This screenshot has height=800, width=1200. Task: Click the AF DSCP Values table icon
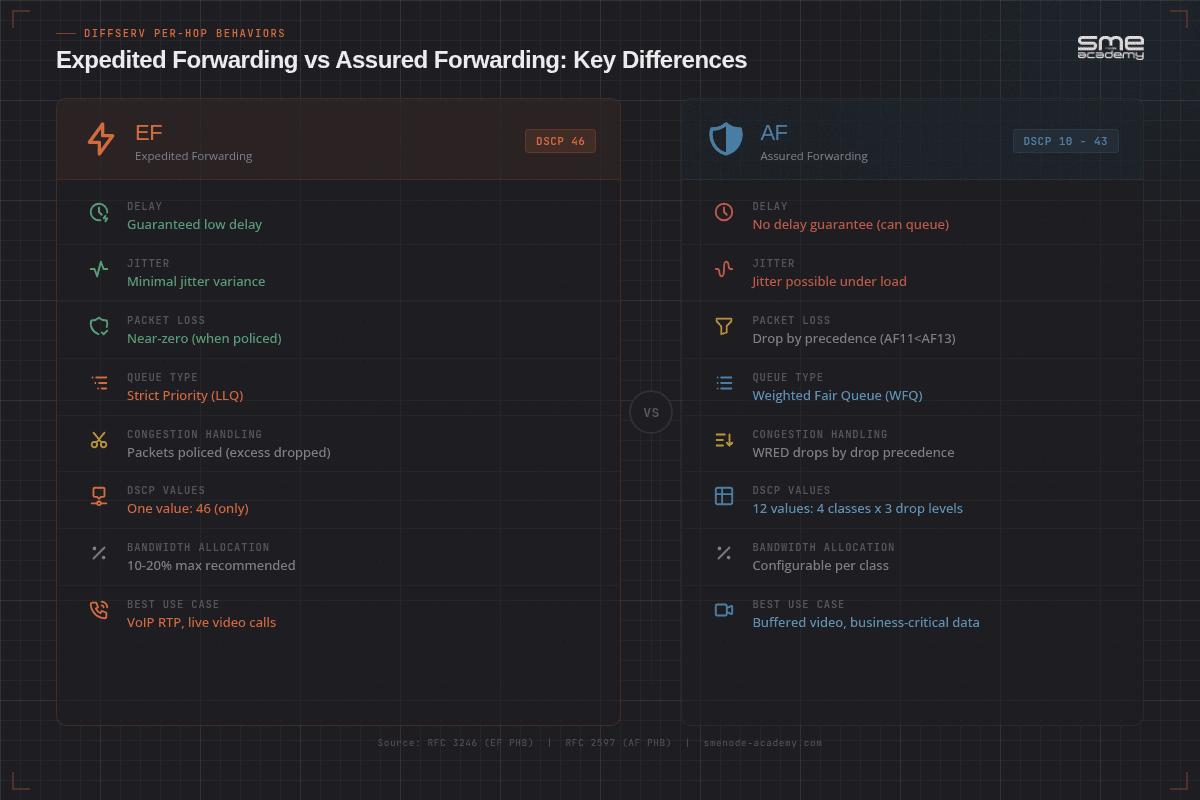(724, 496)
